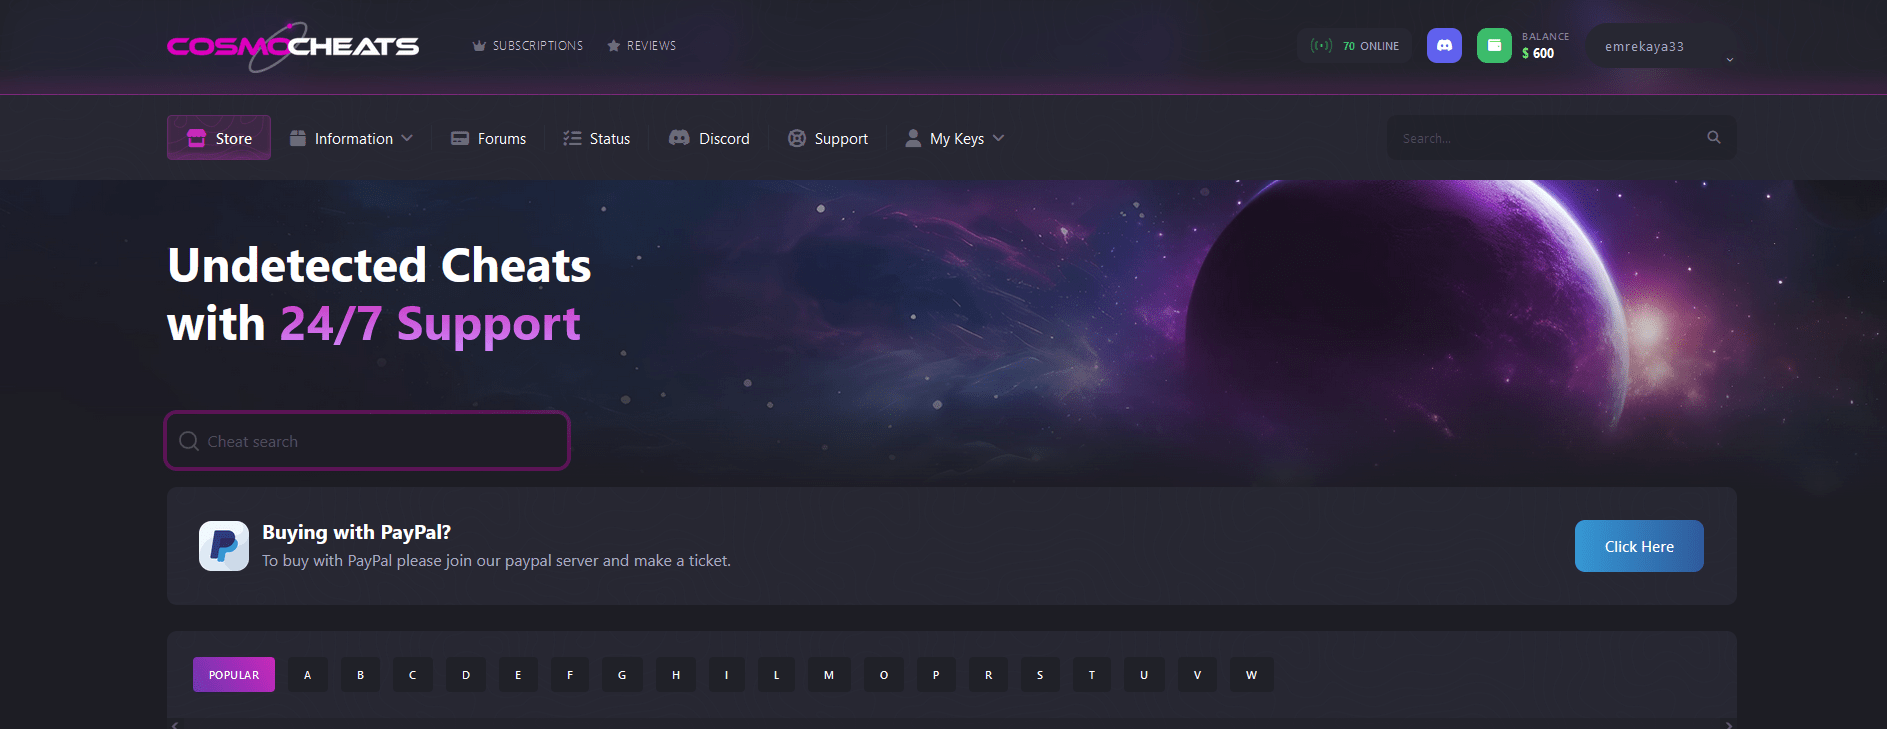Screen dimensions: 1887x729
Task: Open the Information menu
Action: pyautogui.click(x=351, y=138)
